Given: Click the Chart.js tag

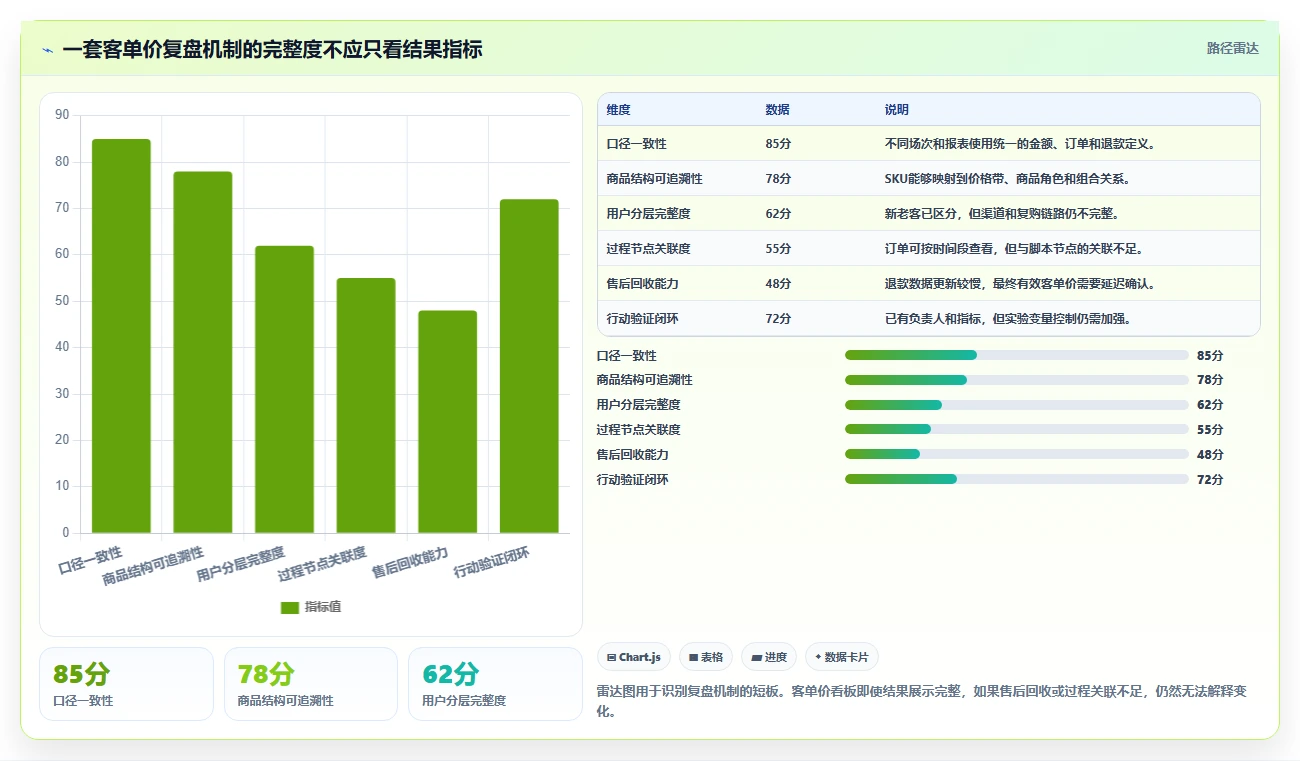Looking at the screenshot, I should (x=634, y=657).
